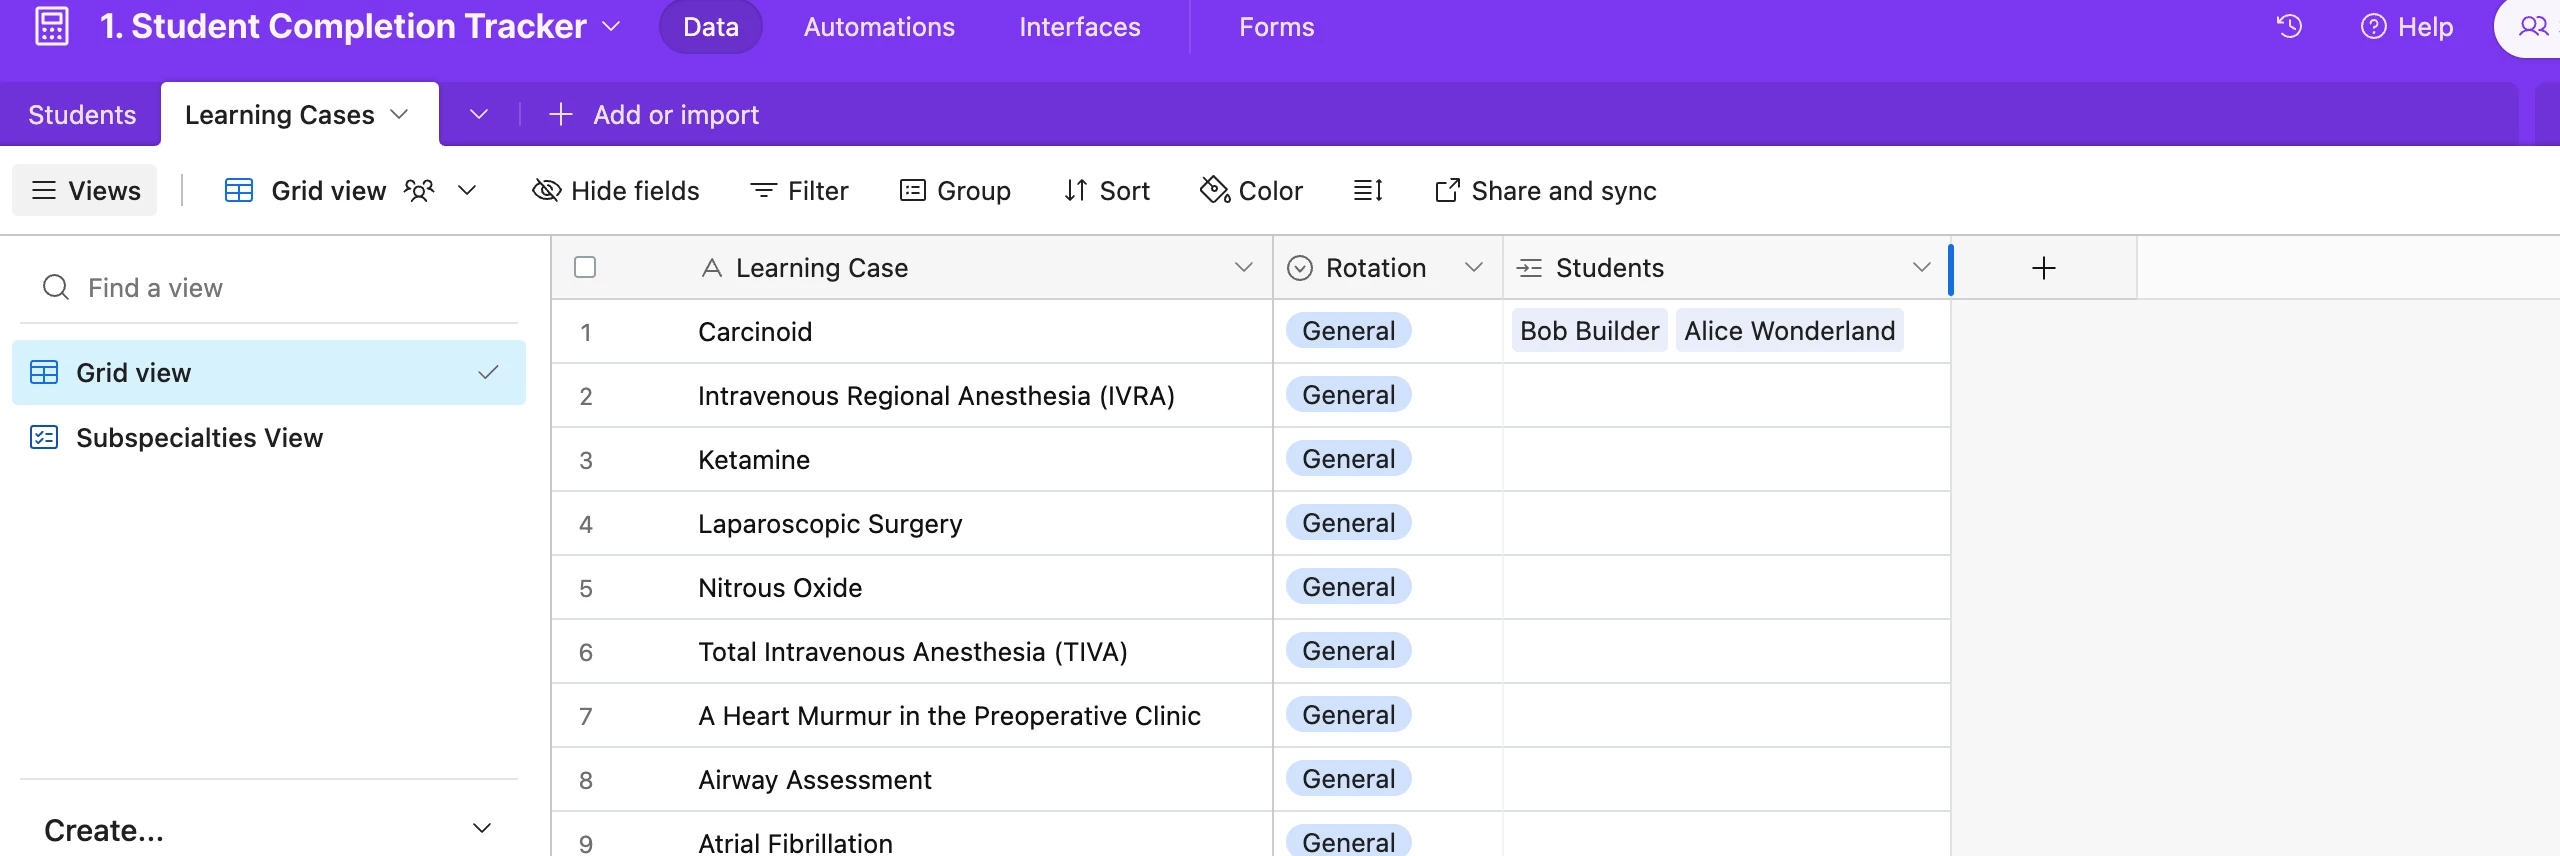Expand the Rotation column dropdown
Viewport: 2560px width, 856px height.
tap(1473, 267)
